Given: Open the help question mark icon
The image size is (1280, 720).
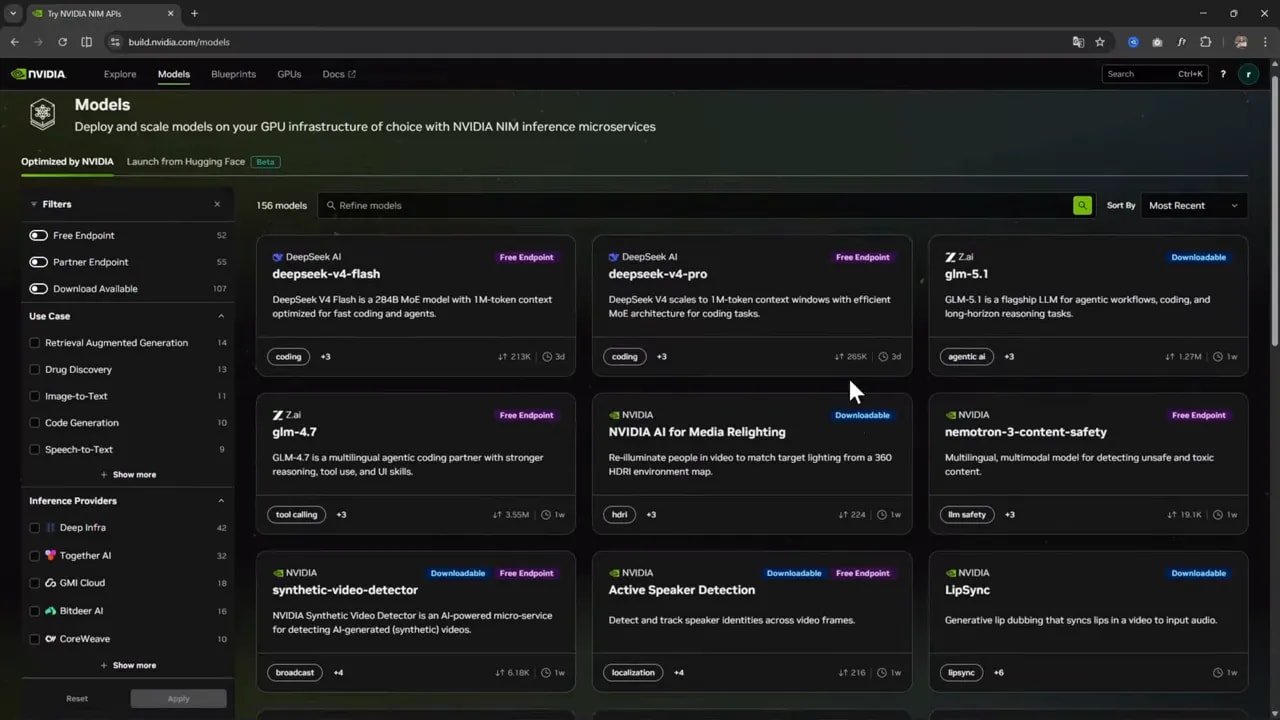Looking at the screenshot, I should [1222, 74].
